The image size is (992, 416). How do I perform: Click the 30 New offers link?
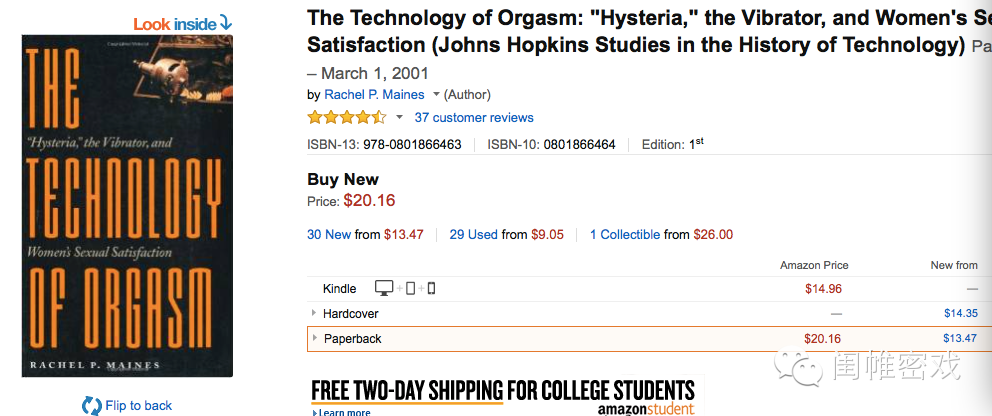(329, 235)
